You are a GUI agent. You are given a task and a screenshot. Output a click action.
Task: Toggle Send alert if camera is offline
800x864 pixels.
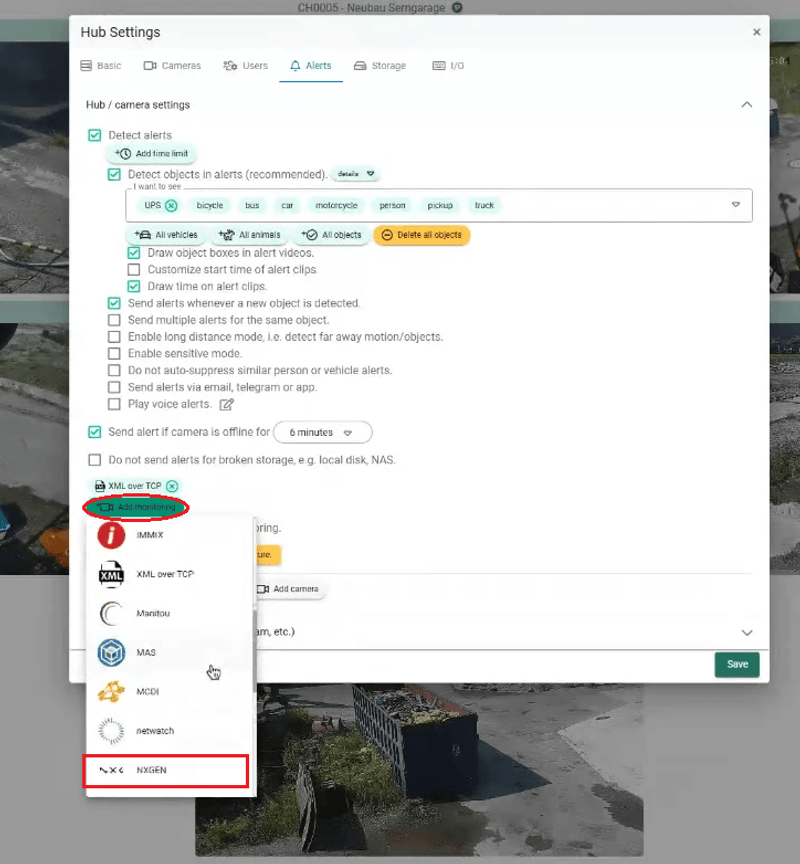[95, 432]
